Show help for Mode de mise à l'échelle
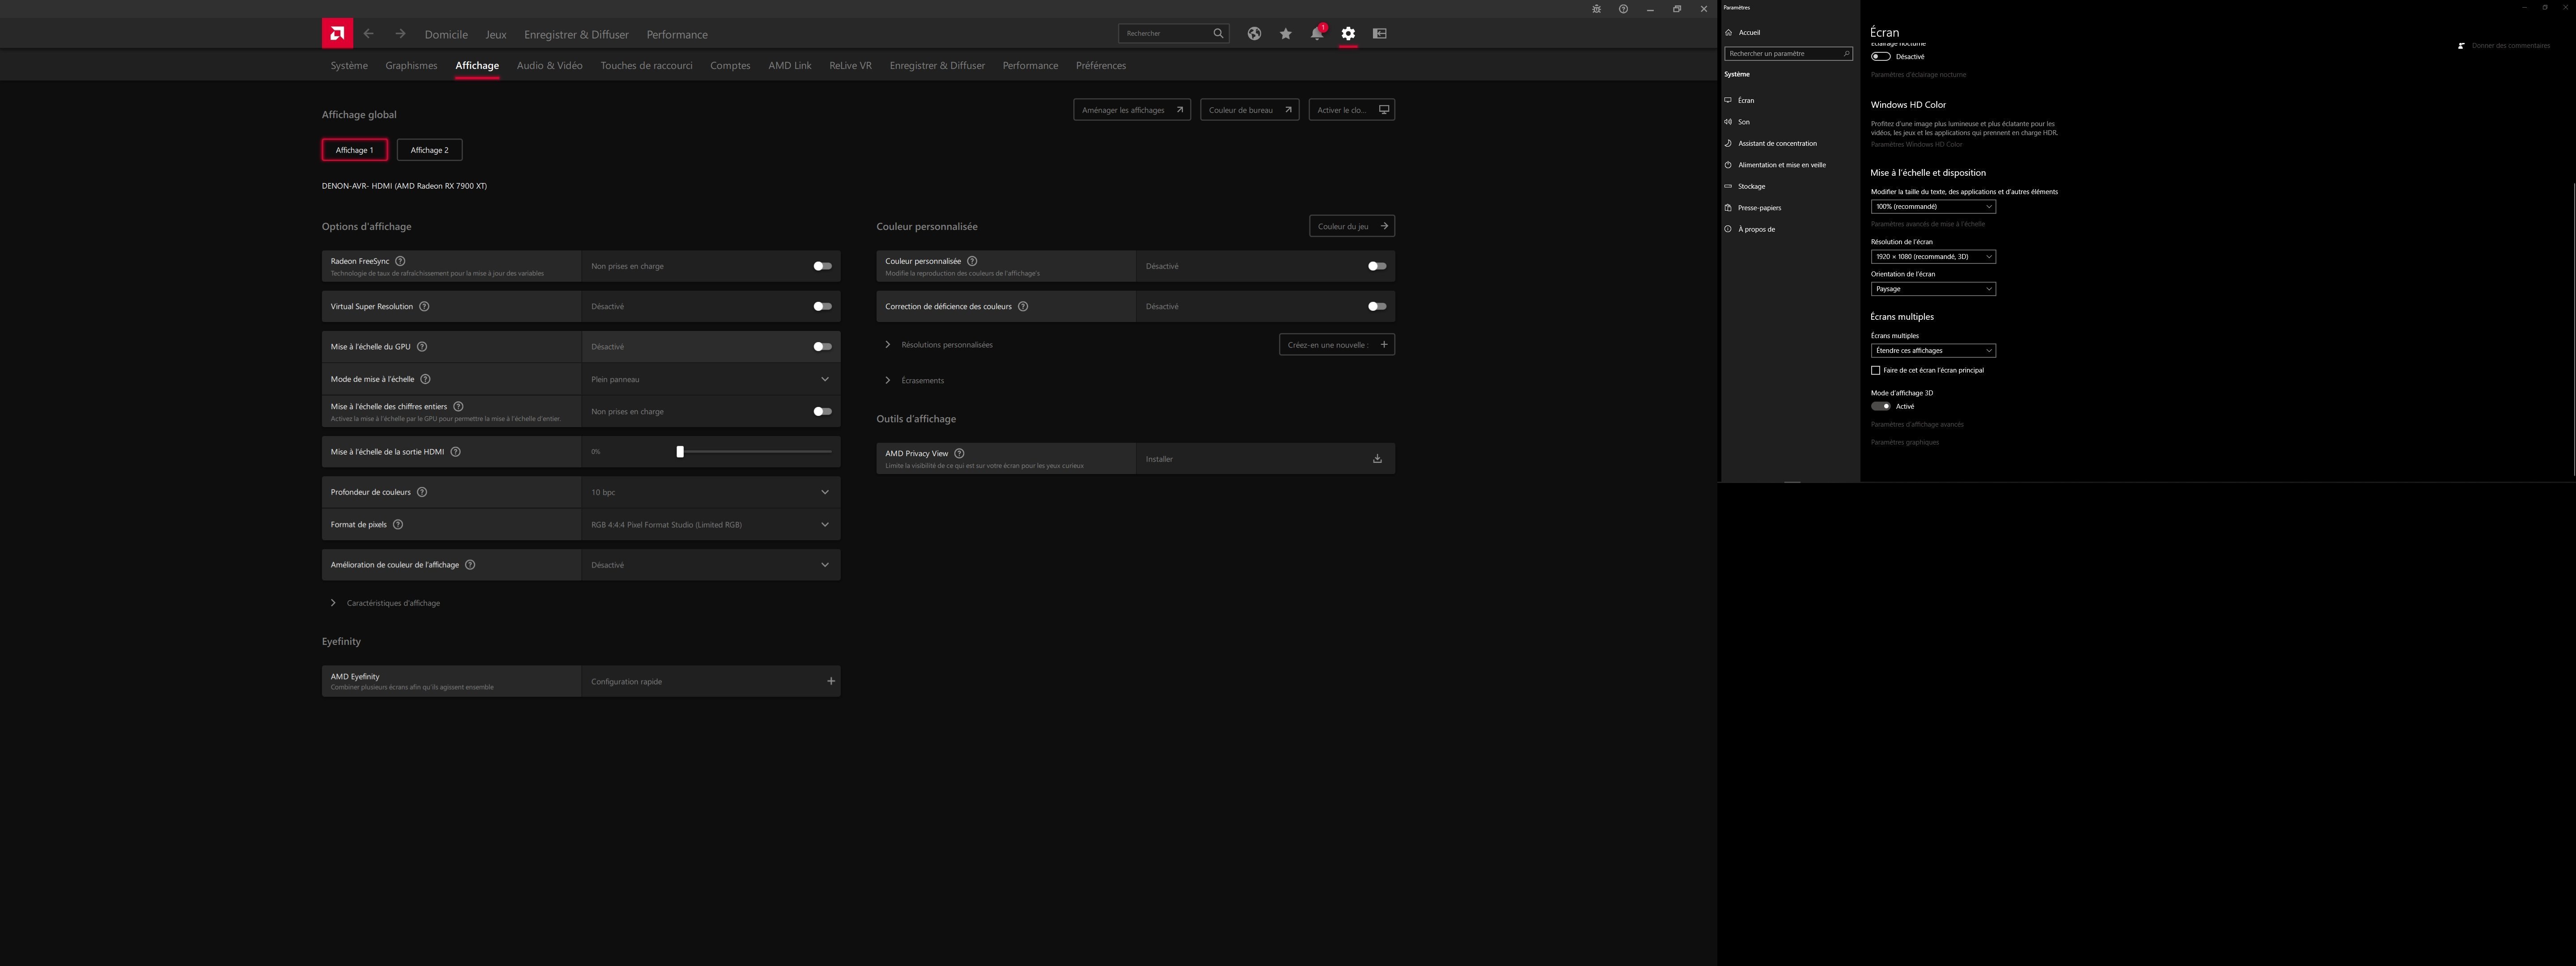This screenshot has height=966, width=2576. (x=425, y=379)
